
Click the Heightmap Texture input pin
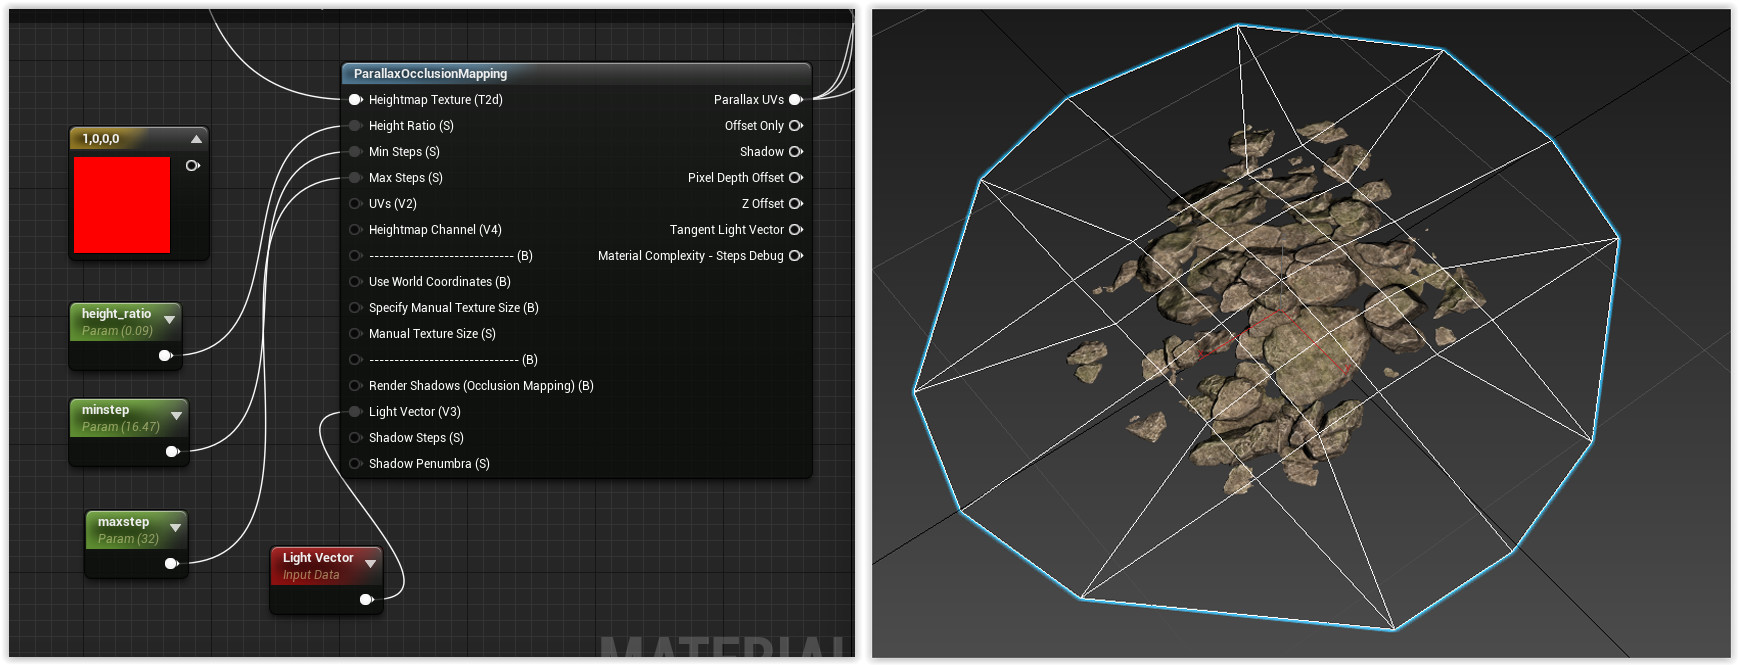coord(355,100)
